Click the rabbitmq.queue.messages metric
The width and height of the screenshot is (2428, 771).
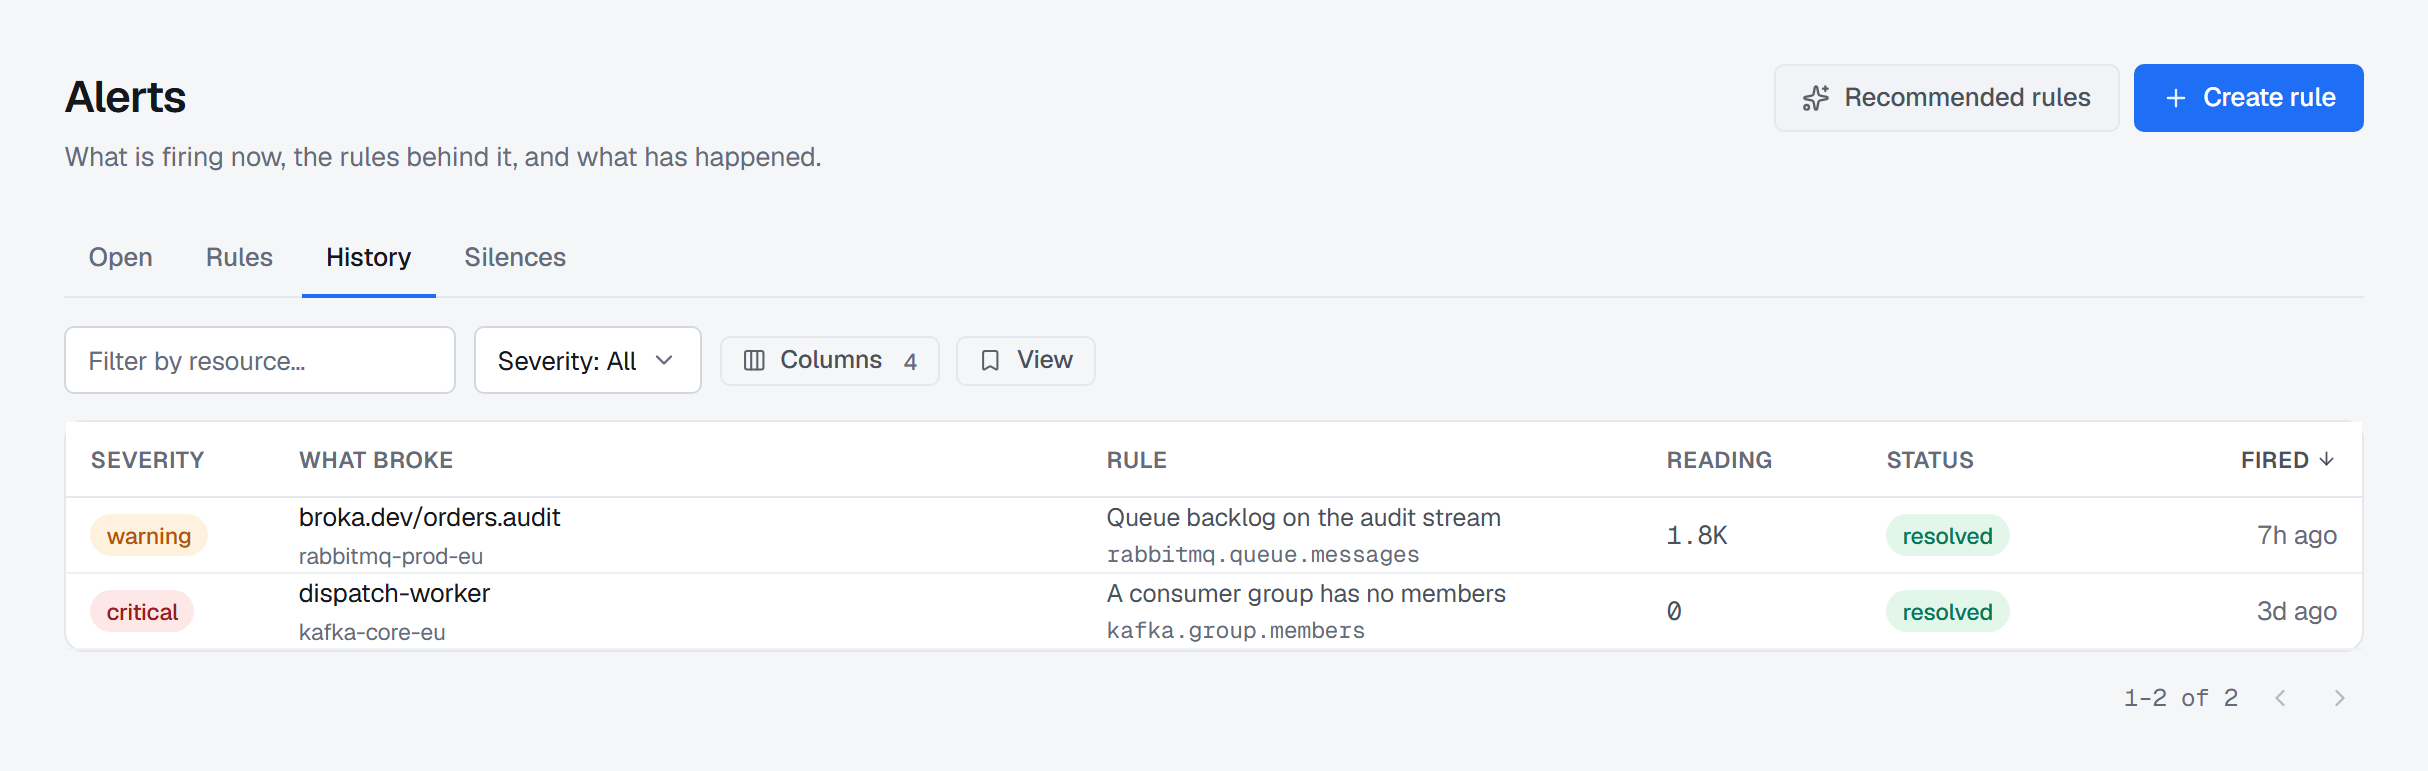[1263, 555]
